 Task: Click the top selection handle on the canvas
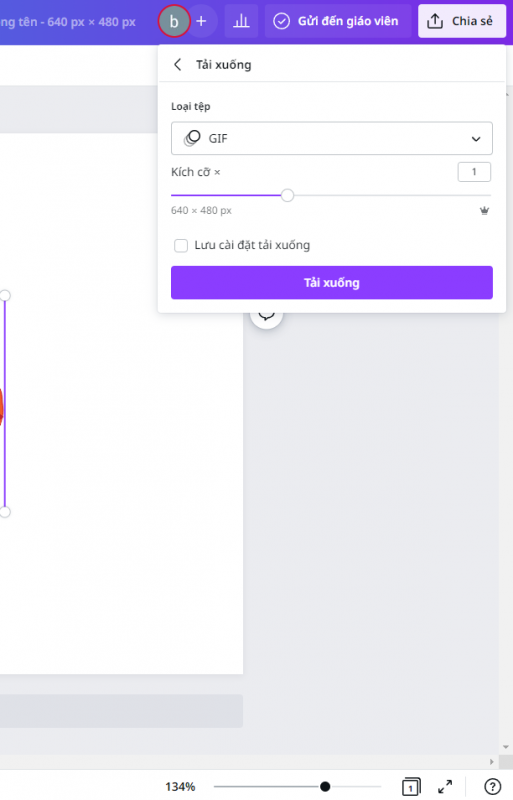tap(5, 295)
